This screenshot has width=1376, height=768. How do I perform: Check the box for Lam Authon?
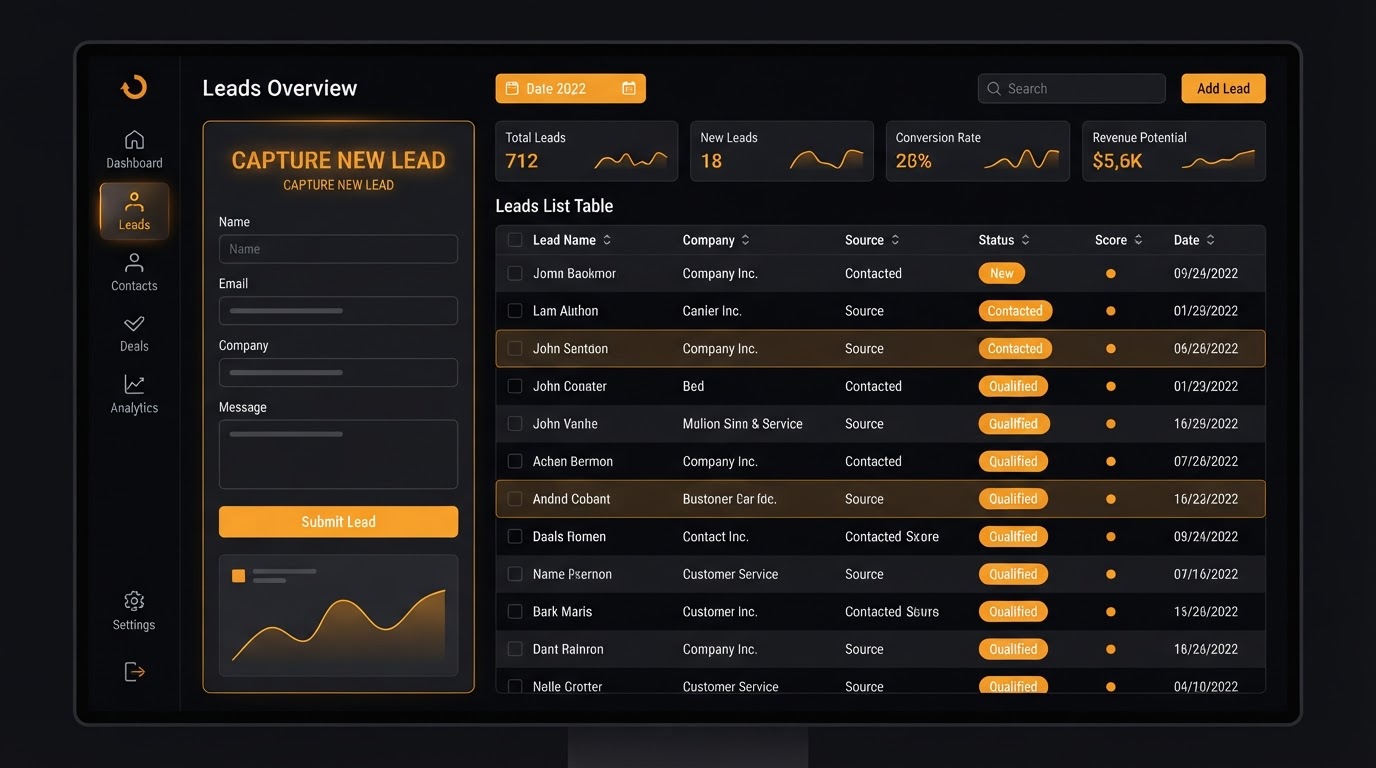point(515,311)
